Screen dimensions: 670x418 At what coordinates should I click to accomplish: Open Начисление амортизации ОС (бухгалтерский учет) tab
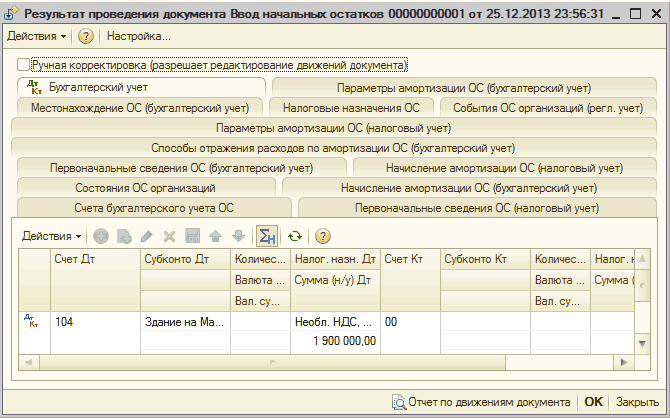(469, 188)
